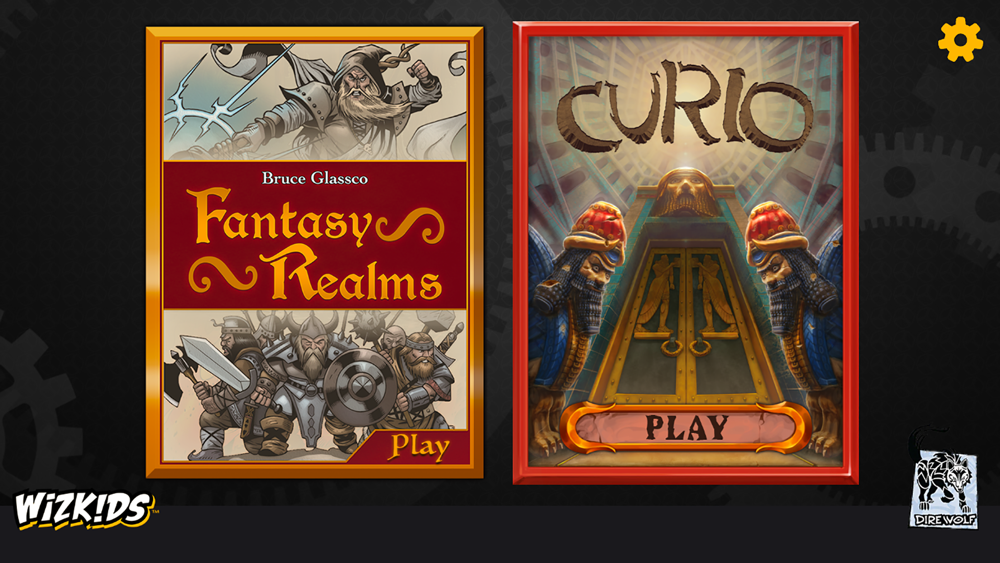
Task: Click the wizard artwork on Fantasy Realms
Action: coord(315,101)
